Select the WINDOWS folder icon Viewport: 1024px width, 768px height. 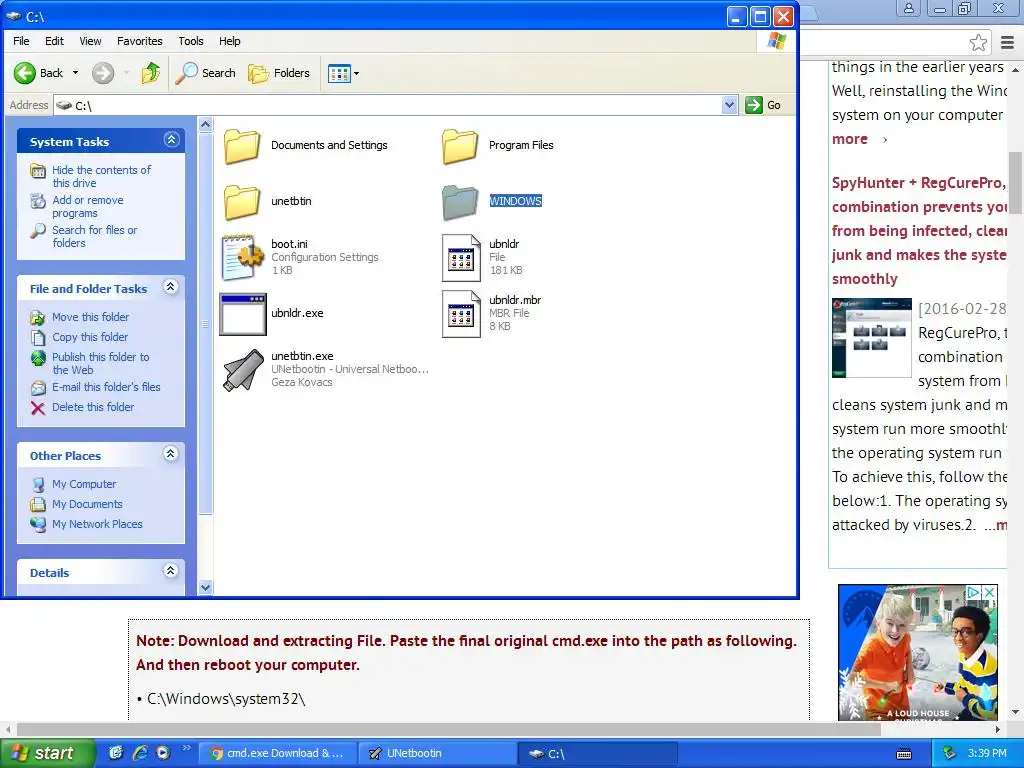pos(460,202)
